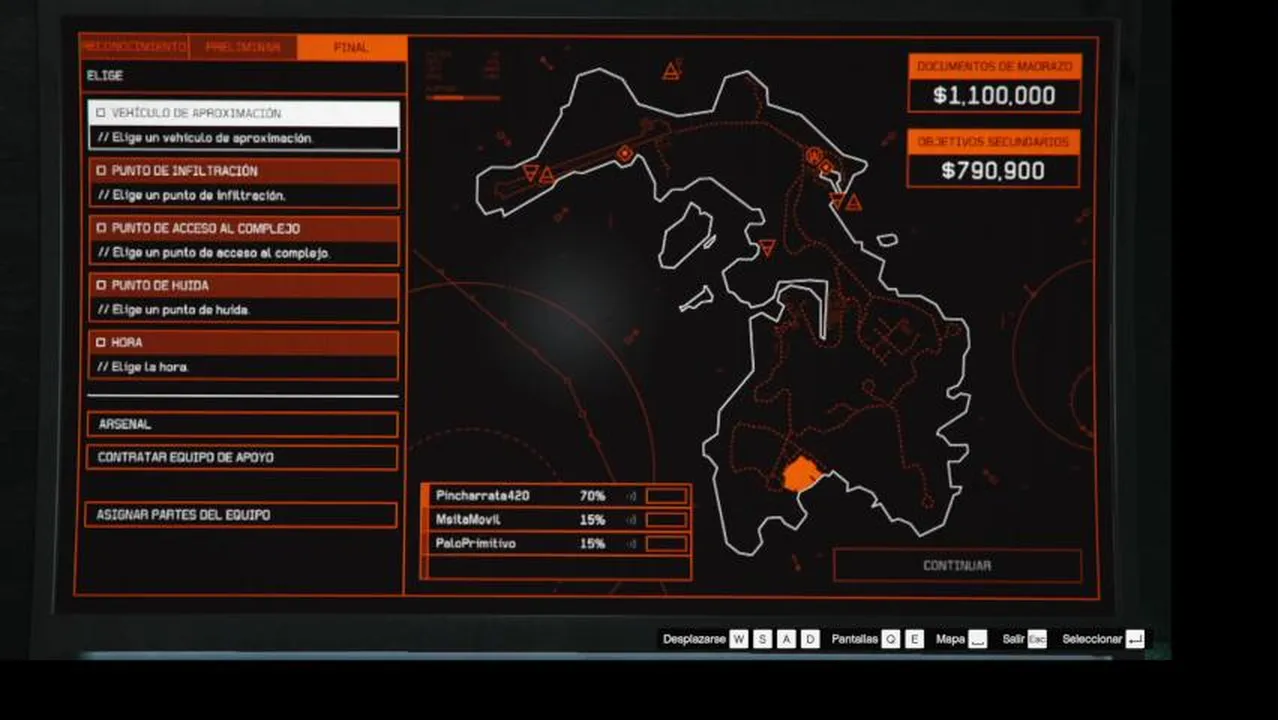Select the circled diamond marker on the airstrip

pyautogui.click(x=625, y=153)
